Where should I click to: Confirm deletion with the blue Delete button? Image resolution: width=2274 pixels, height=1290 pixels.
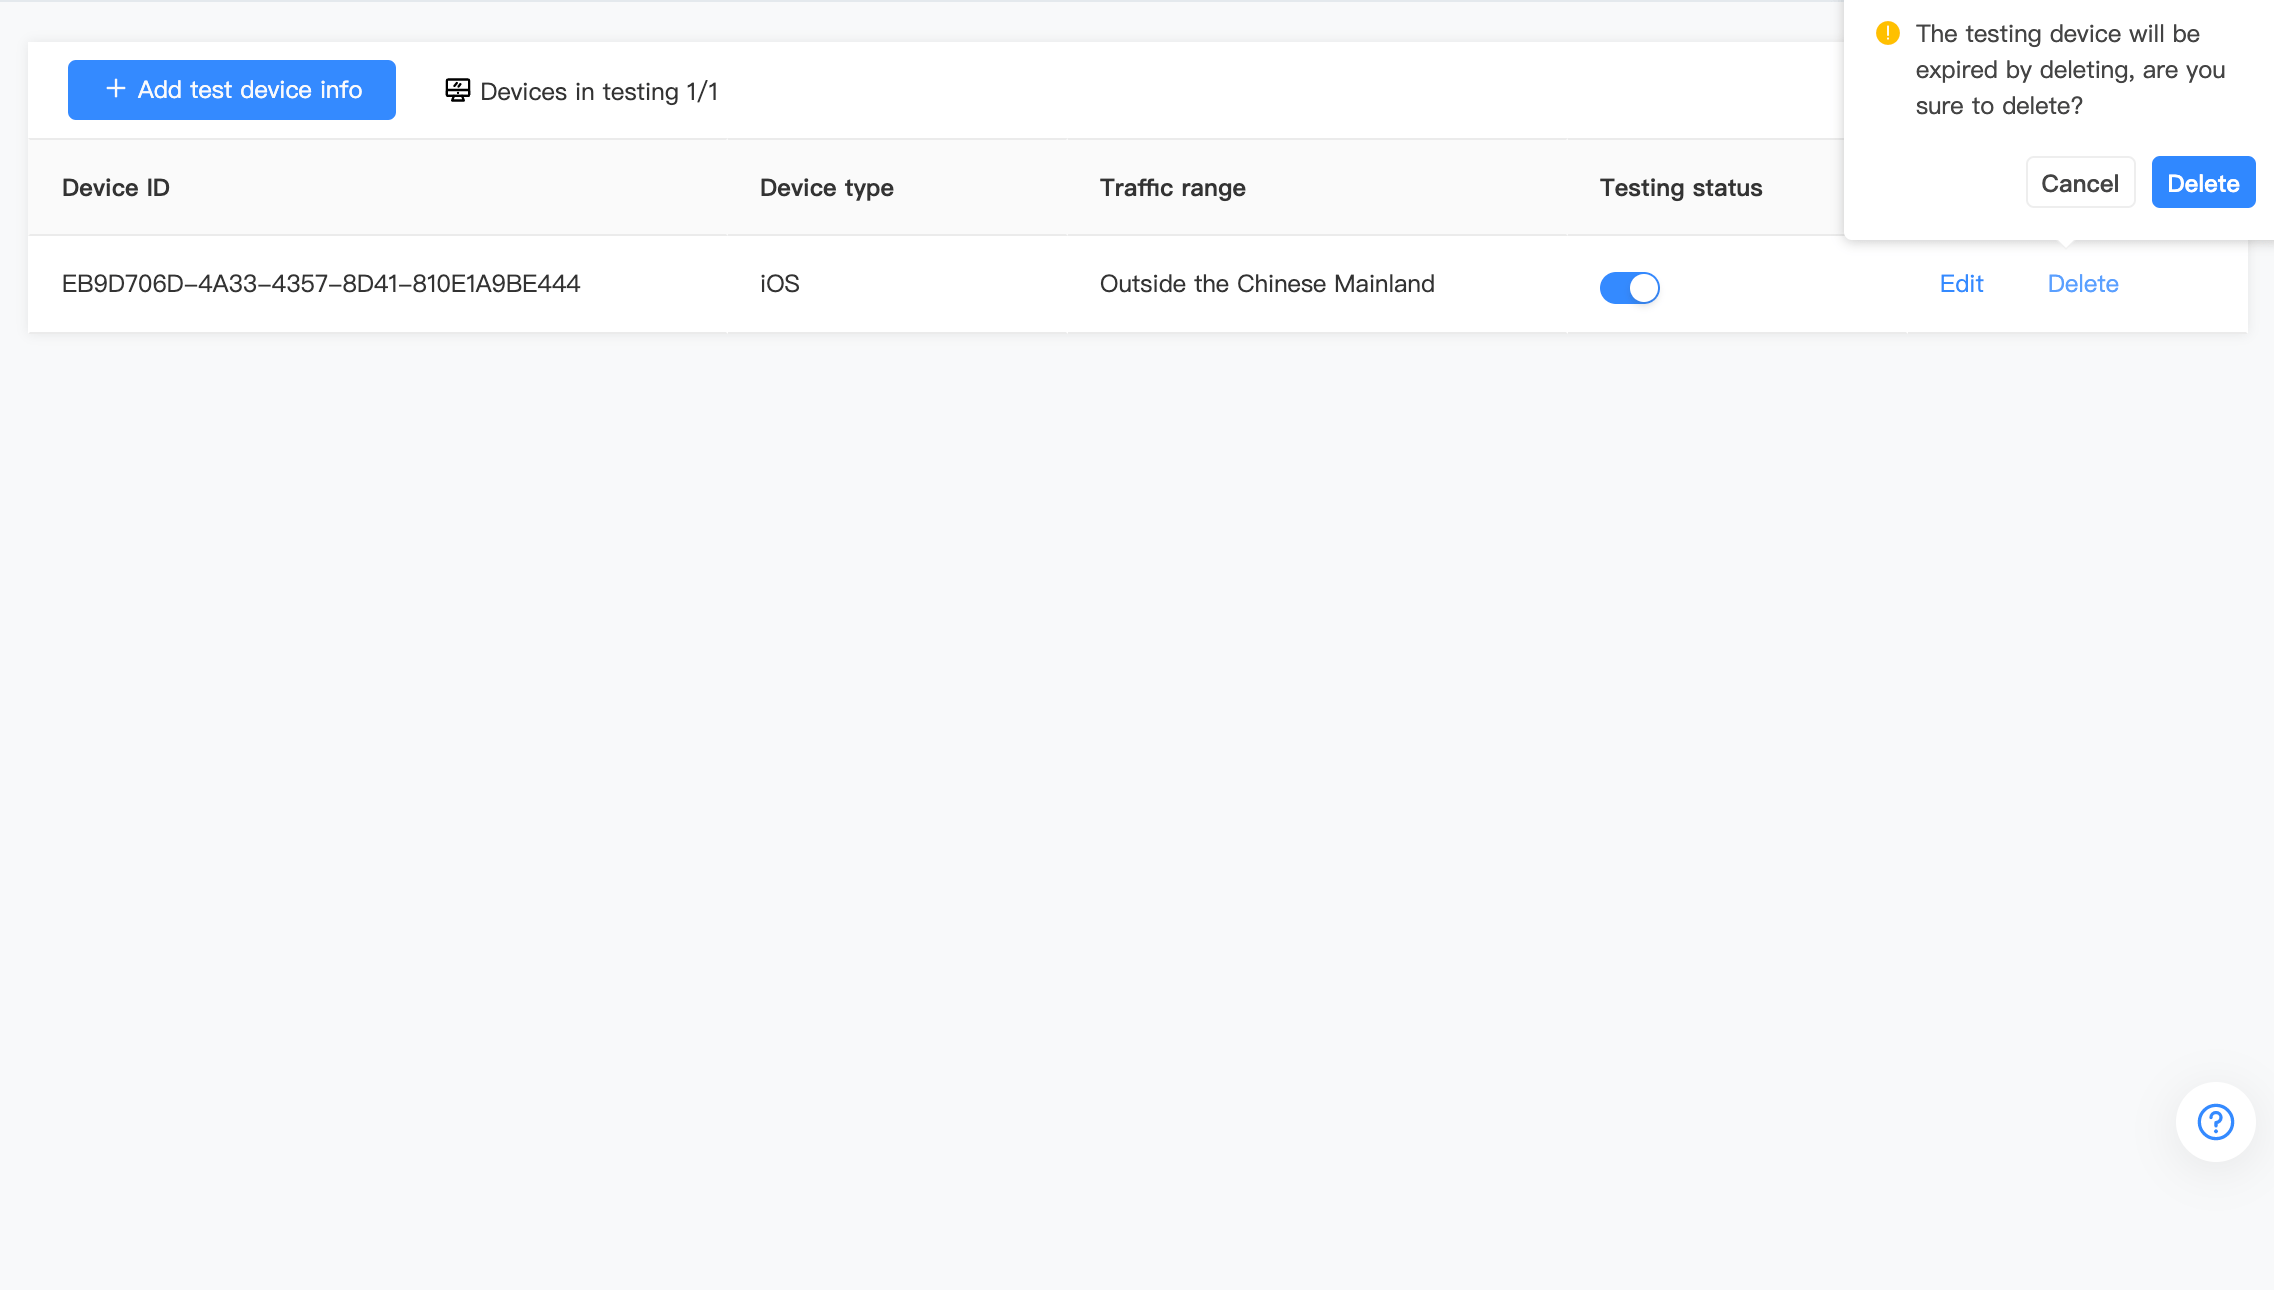click(2202, 182)
